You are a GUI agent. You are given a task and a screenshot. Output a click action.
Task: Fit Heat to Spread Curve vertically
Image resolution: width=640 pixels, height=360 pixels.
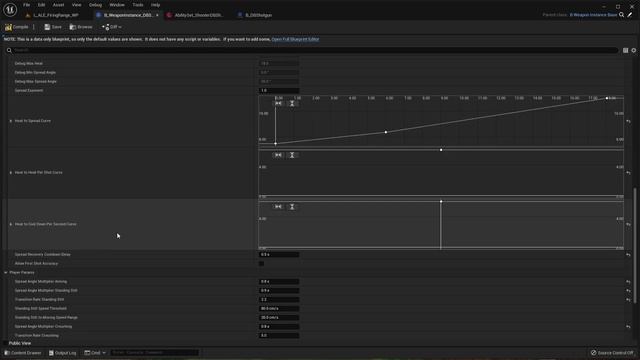[x=292, y=104]
